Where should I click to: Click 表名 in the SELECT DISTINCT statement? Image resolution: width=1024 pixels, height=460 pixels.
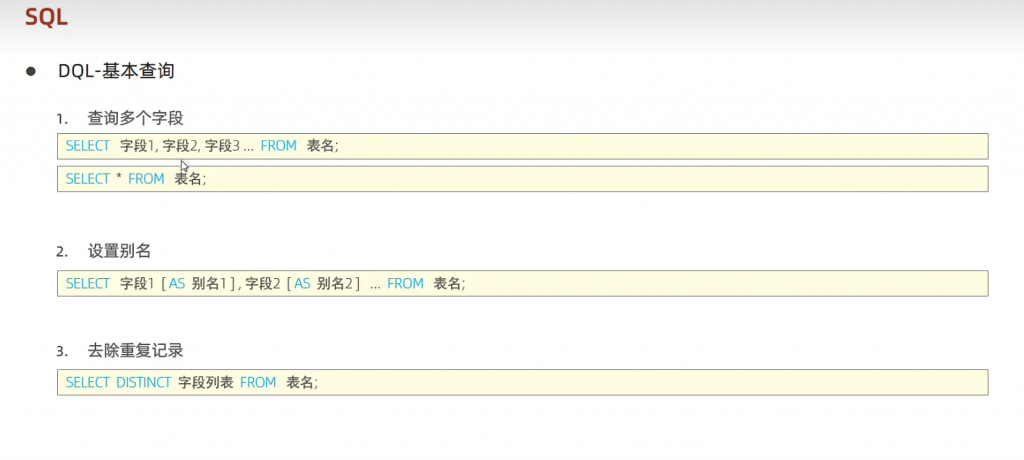tap(300, 383)
